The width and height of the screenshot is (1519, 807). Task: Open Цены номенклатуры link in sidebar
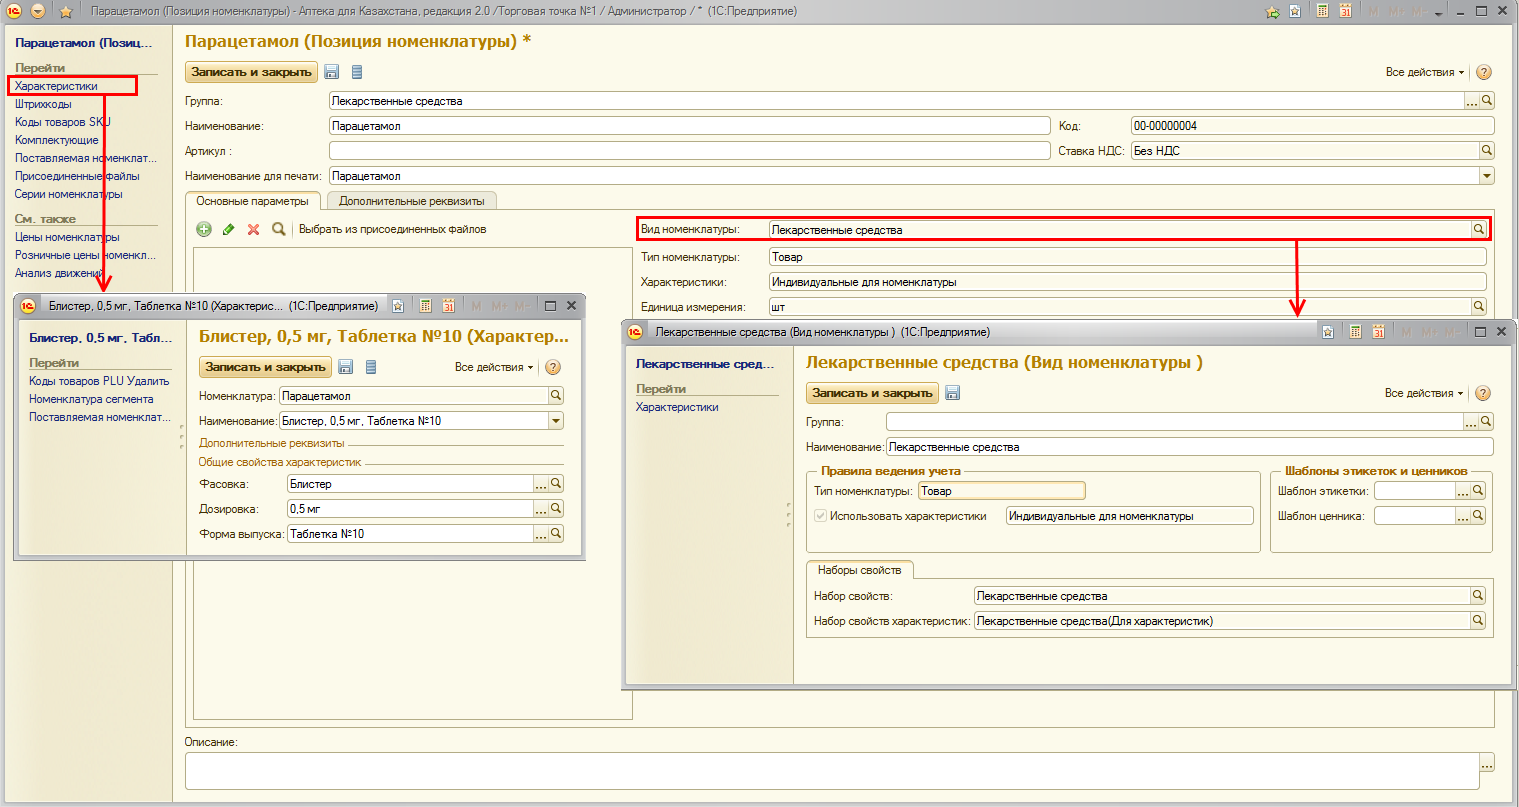point(67,237)
